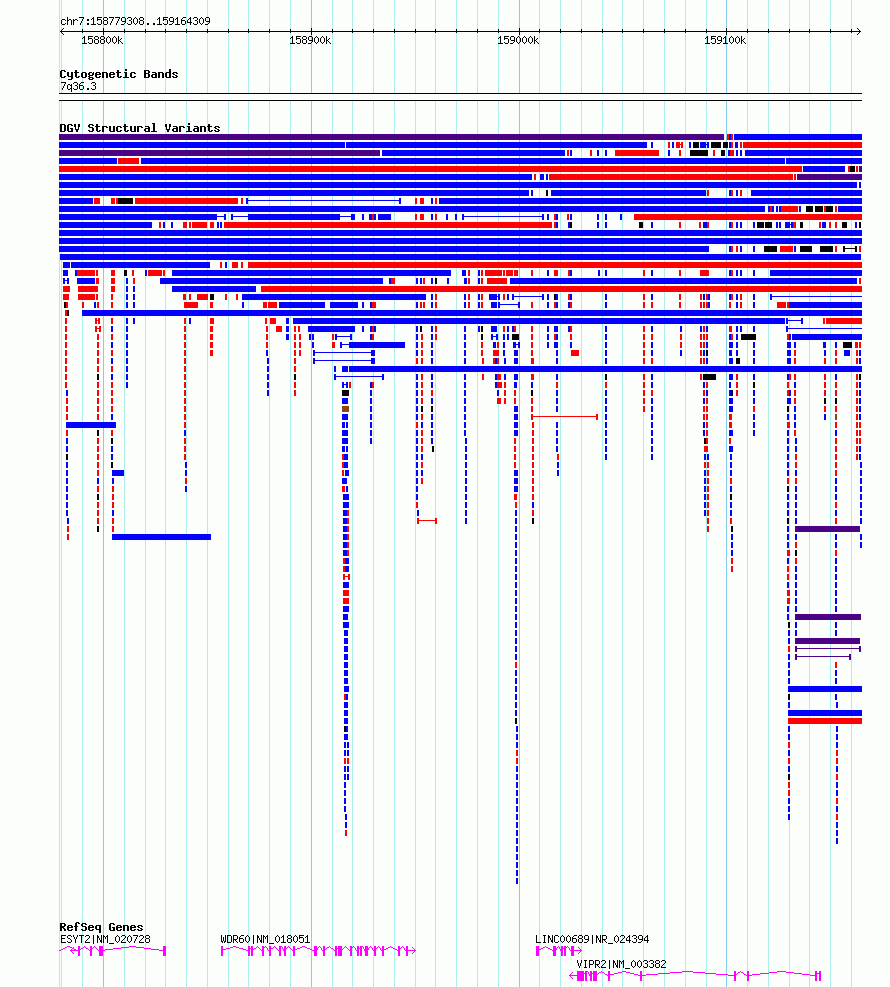Screen dimensions: 890x987
Task: Click the WDR60 gene exon glyph
Action: 318,950
